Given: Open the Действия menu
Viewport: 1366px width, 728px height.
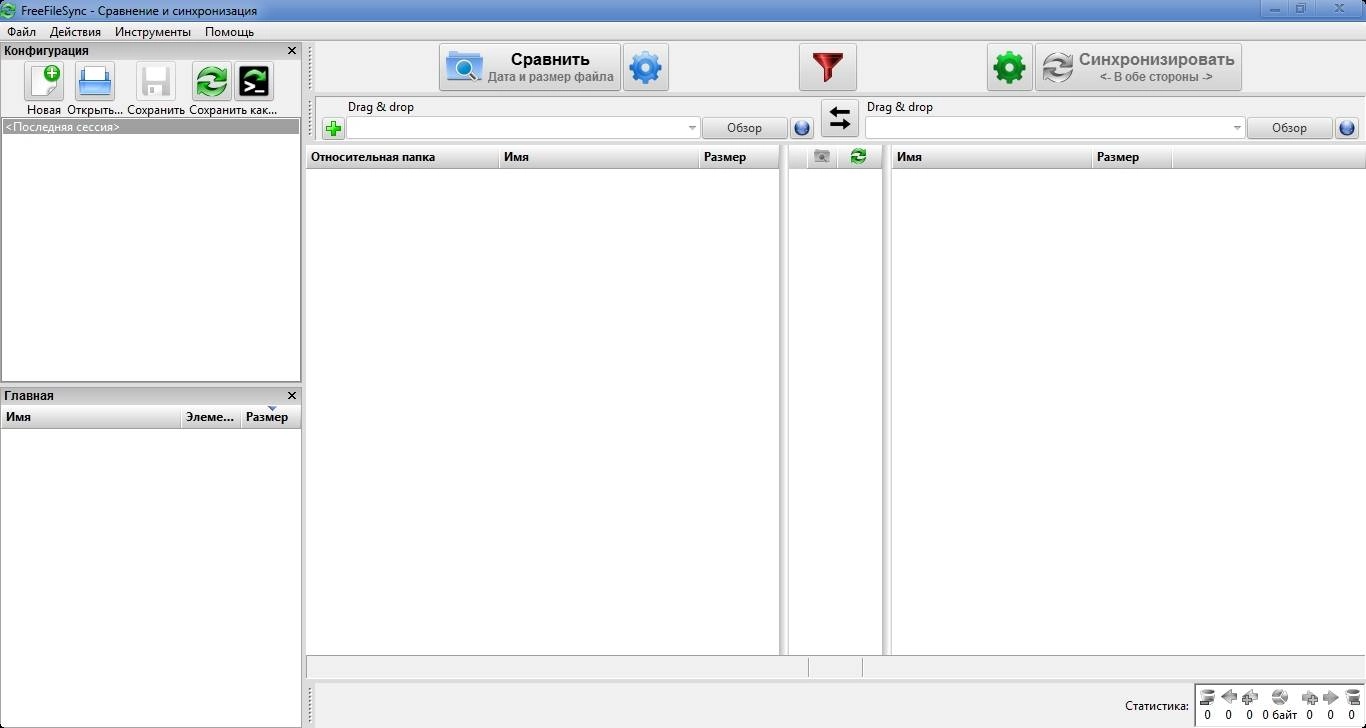Looking at the screenshot, I should (x=75, y=32).
